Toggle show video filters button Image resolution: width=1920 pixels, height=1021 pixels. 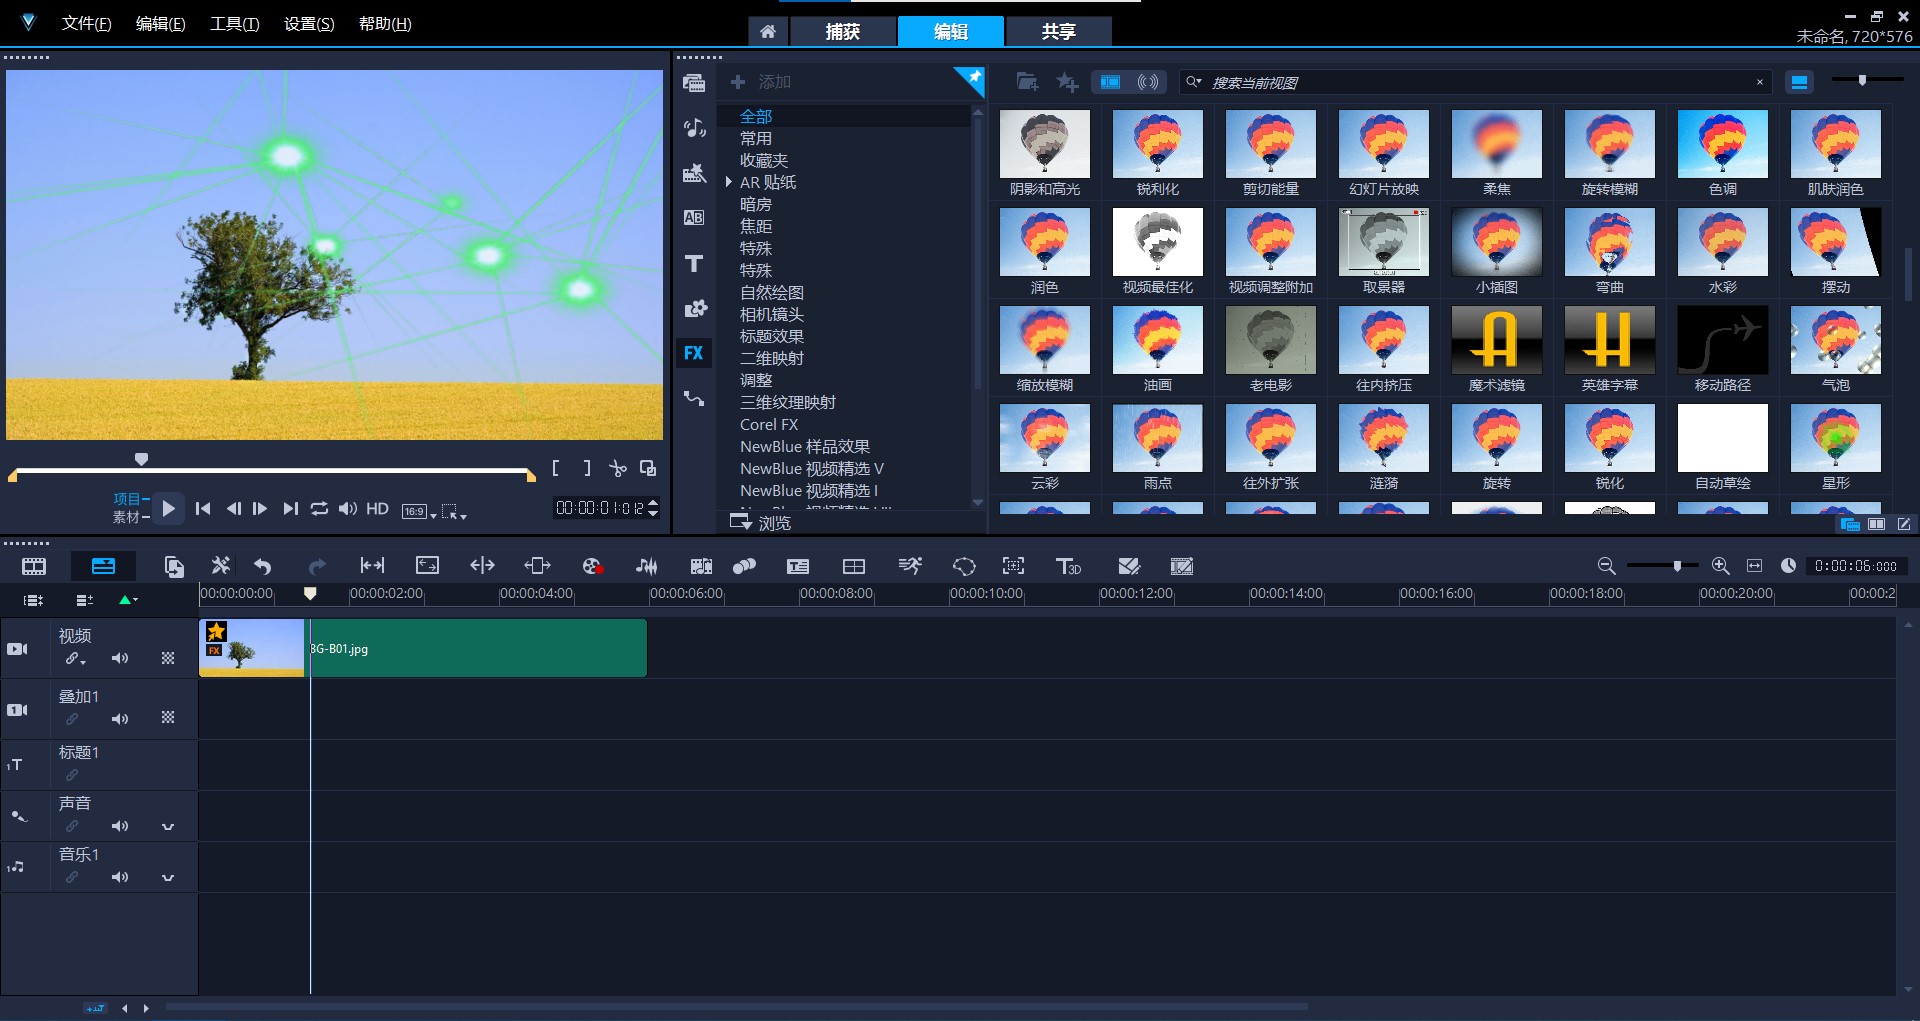(1110, 82)
